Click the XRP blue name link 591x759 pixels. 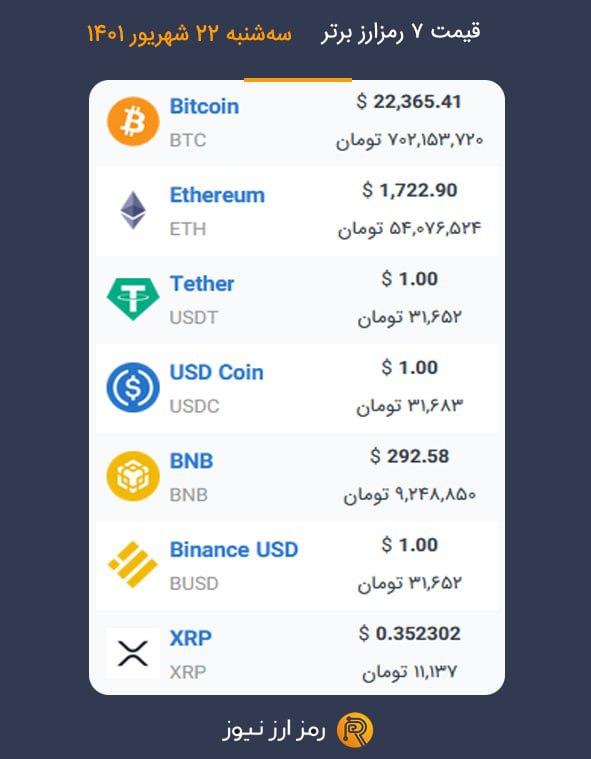(190, 638)
